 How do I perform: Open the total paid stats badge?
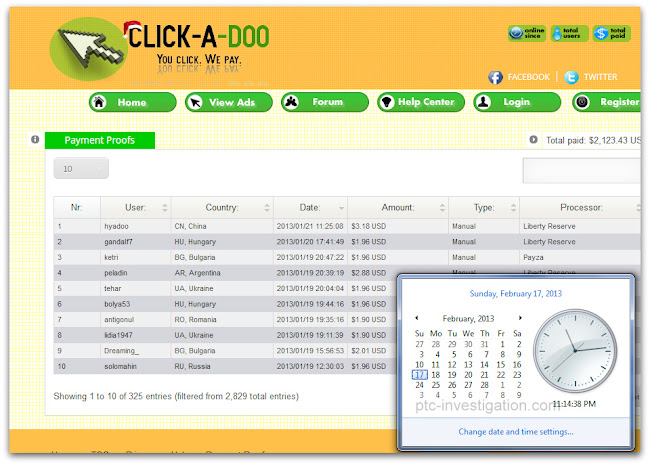612,33
